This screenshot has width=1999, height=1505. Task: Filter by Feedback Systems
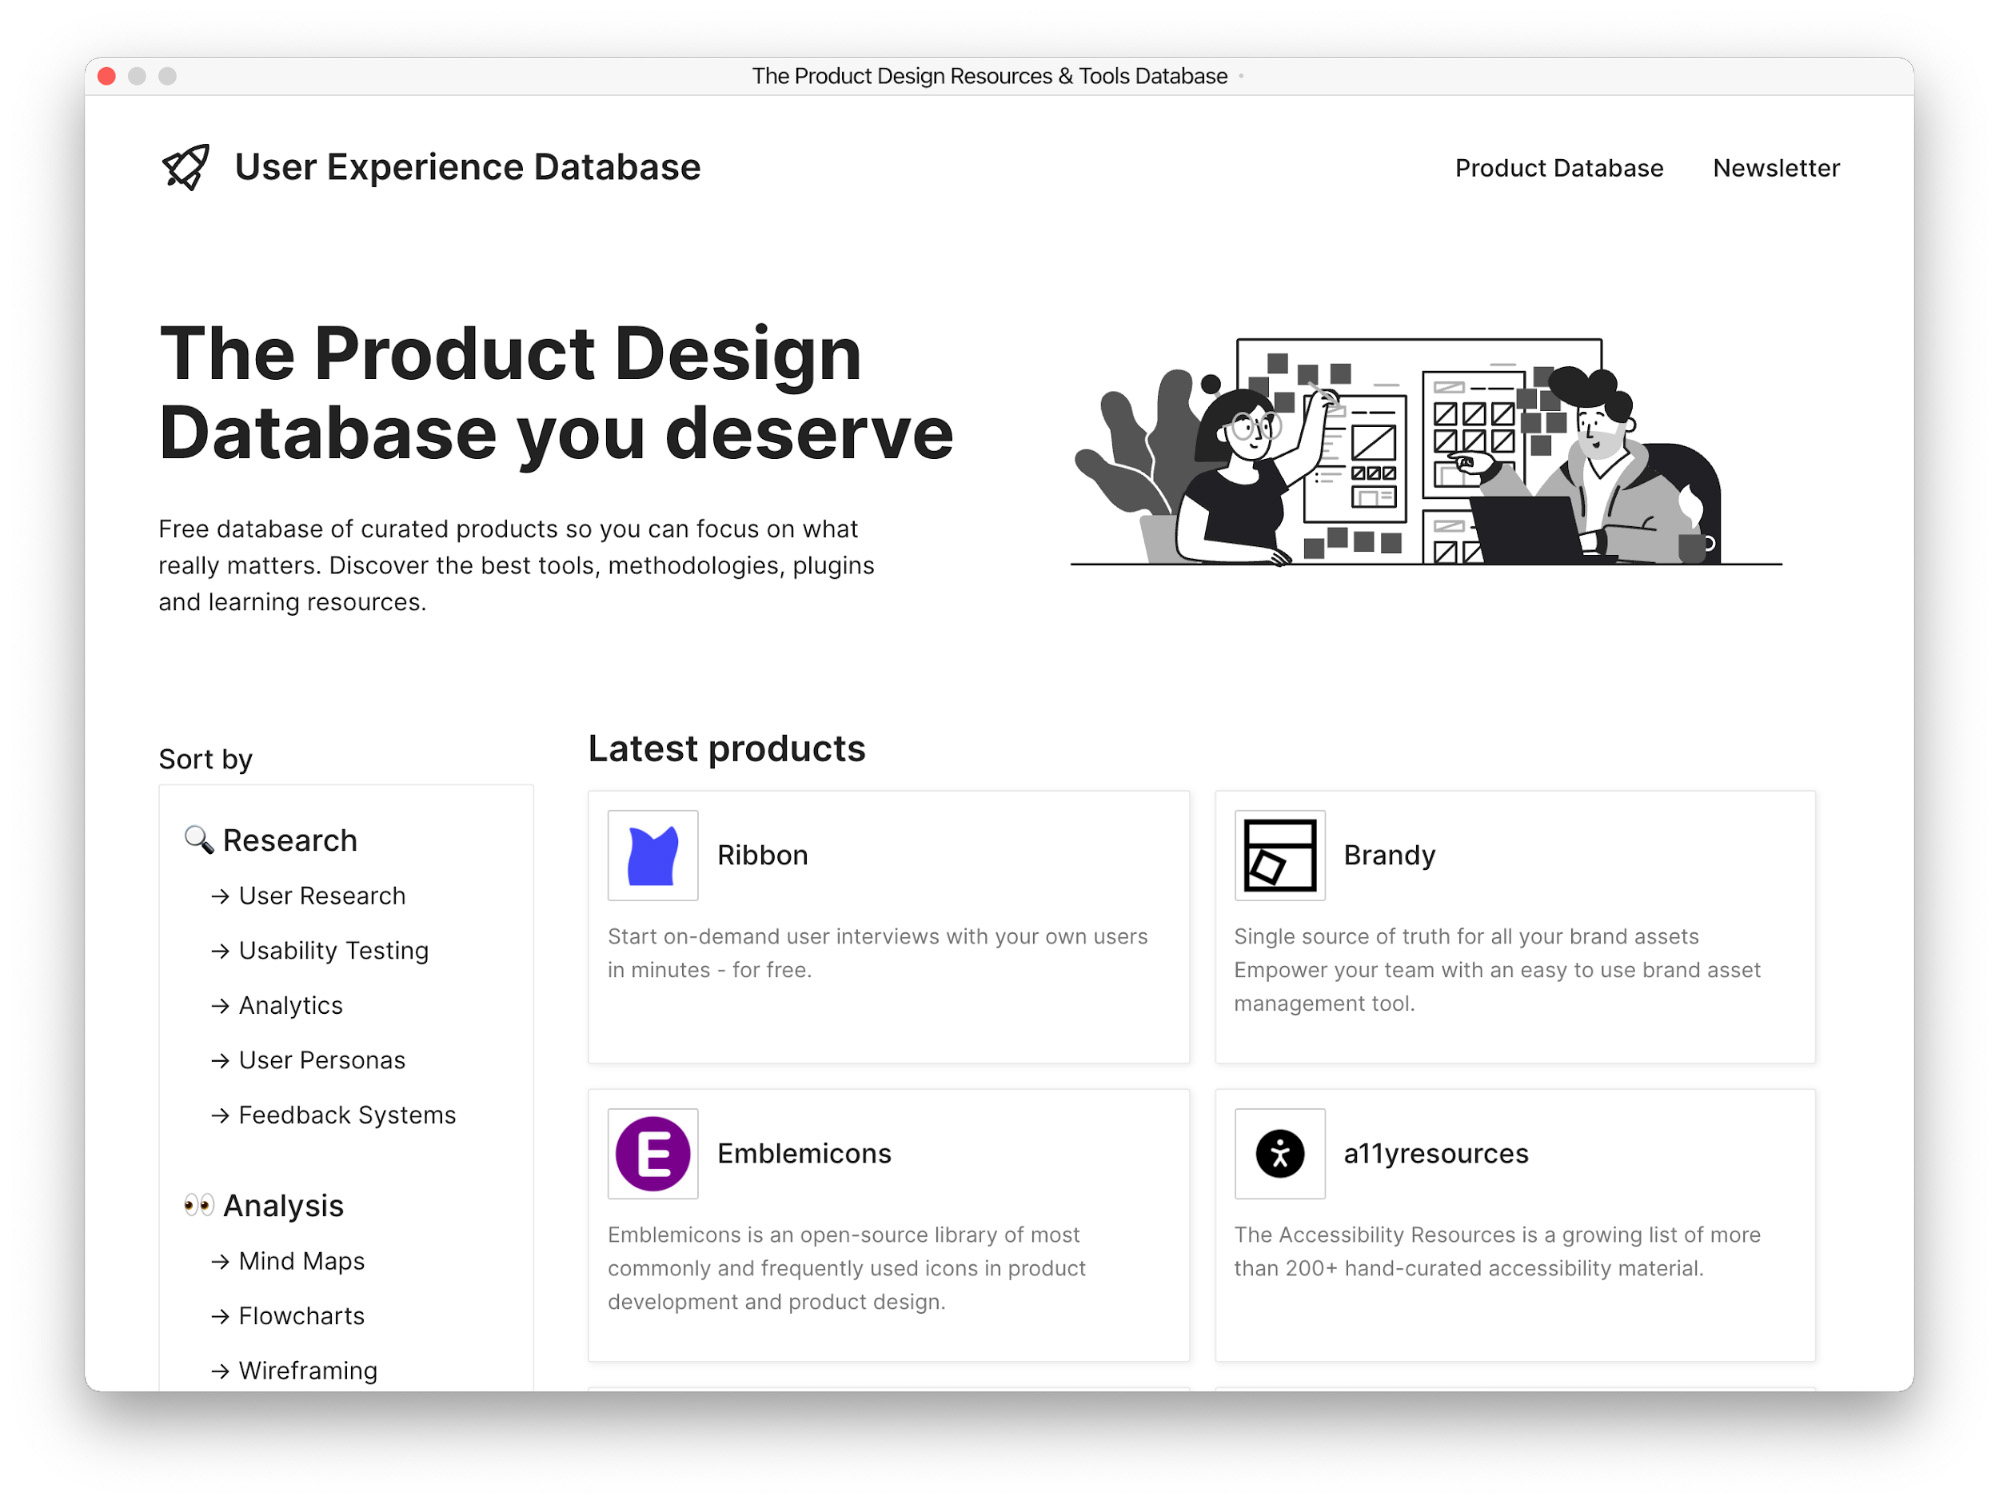[347, 1115]
